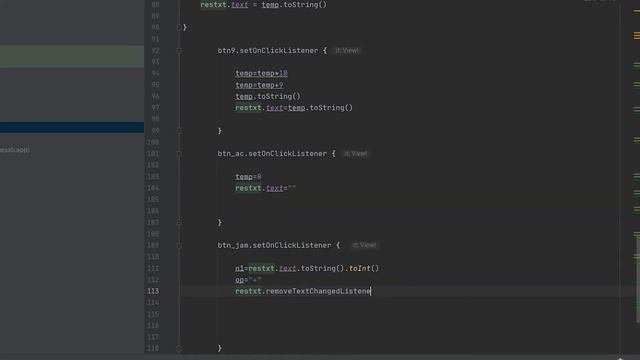Click the 'it: View!' hint after btn_jam.setOnClickListener
Image resolution: width=640 pixels, height=360 pixels.
[x=364, y=245]
